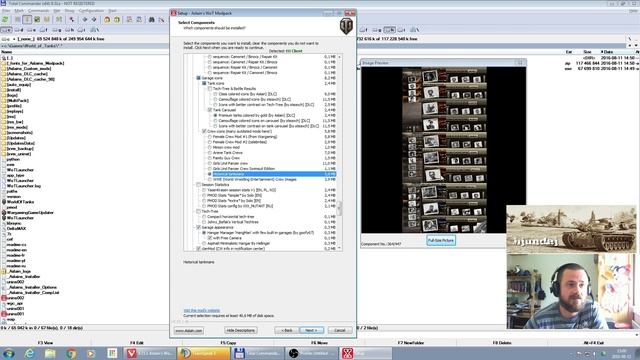Image resolution: width=640 pixels, height=360 pixels.
Task: Check the Session Statistics checkbox
Action: coord(199,185)
